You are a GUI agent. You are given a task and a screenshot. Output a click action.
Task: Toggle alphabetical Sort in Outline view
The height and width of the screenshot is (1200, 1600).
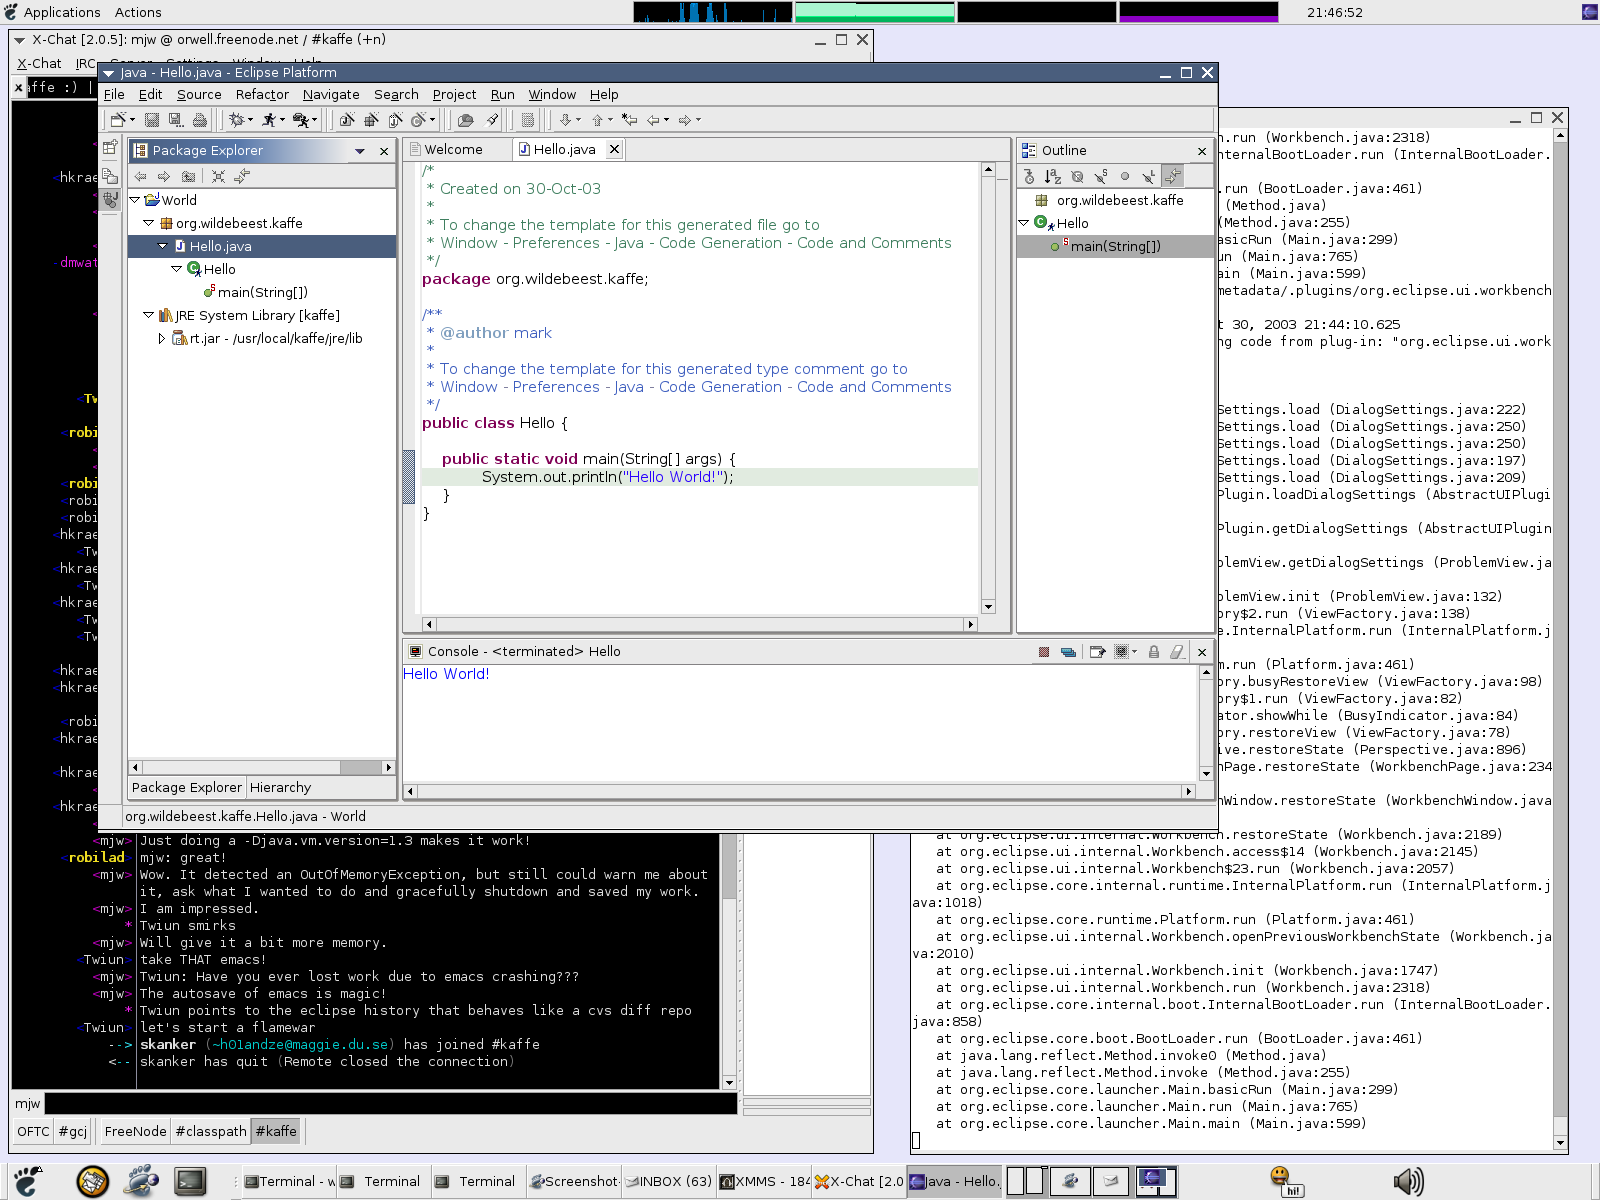point(1053,177)
